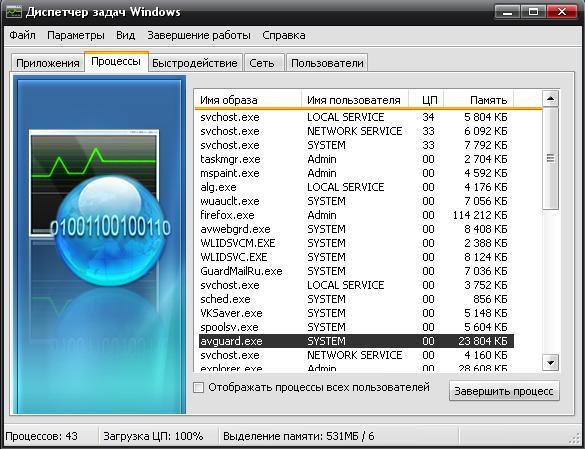Image resolution: width=585 pixels, height=449 pixels.
Task: Select svchost.exe using 4 160 КБ
Action: (x=356, y=355)
